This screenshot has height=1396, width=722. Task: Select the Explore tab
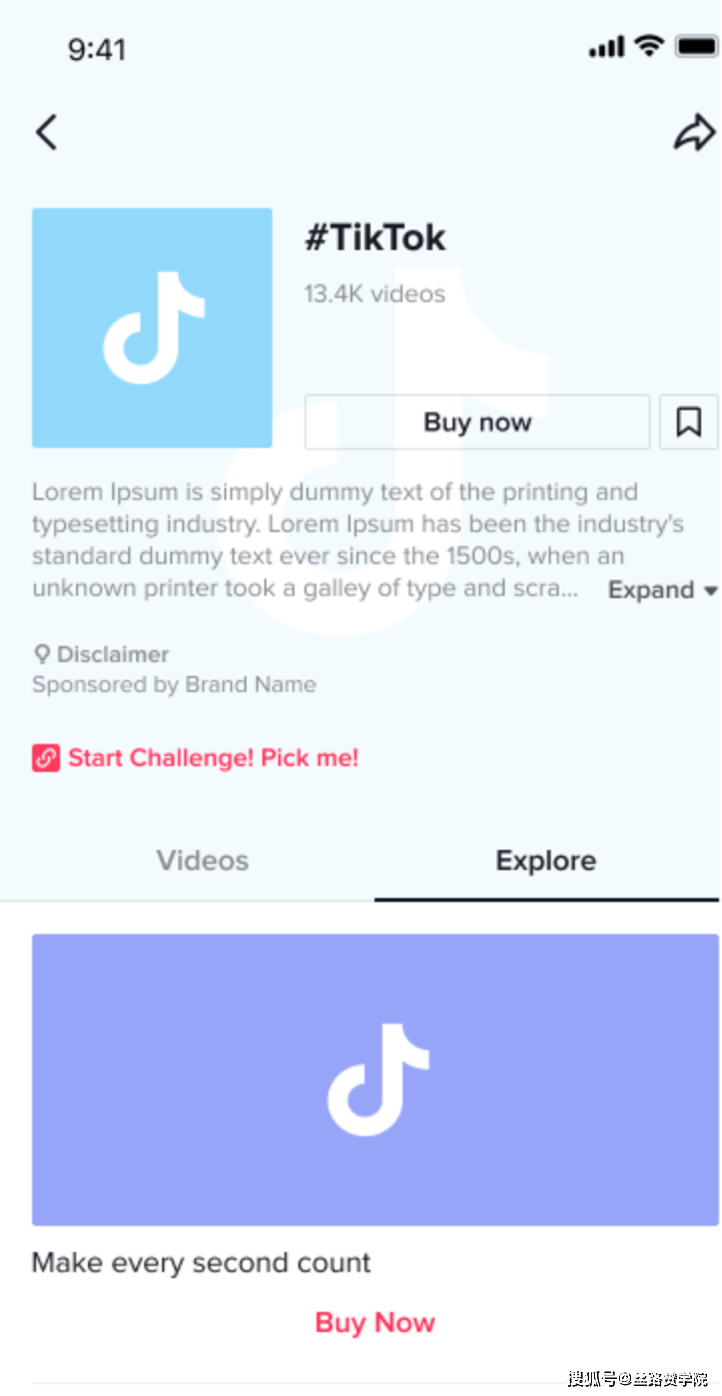pyautogui.click(x=546, y=861)
